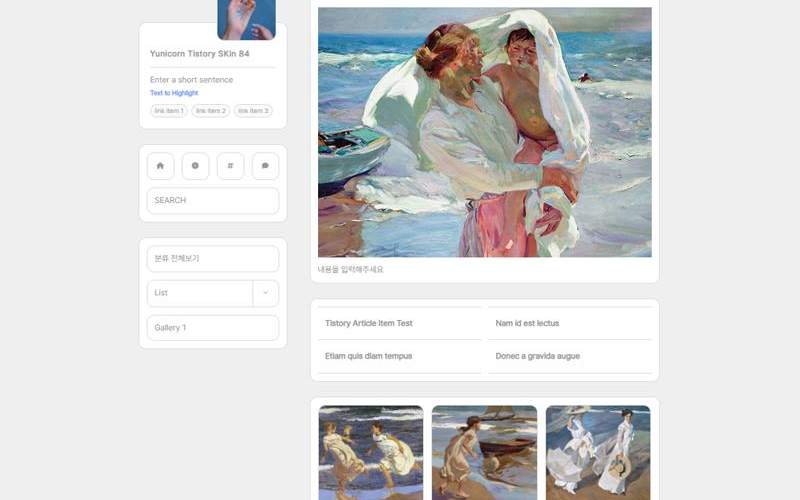This screenshot has height=500, width=800.
Task: Click the link item 1 pill
Action: click(x=168, y=111)
